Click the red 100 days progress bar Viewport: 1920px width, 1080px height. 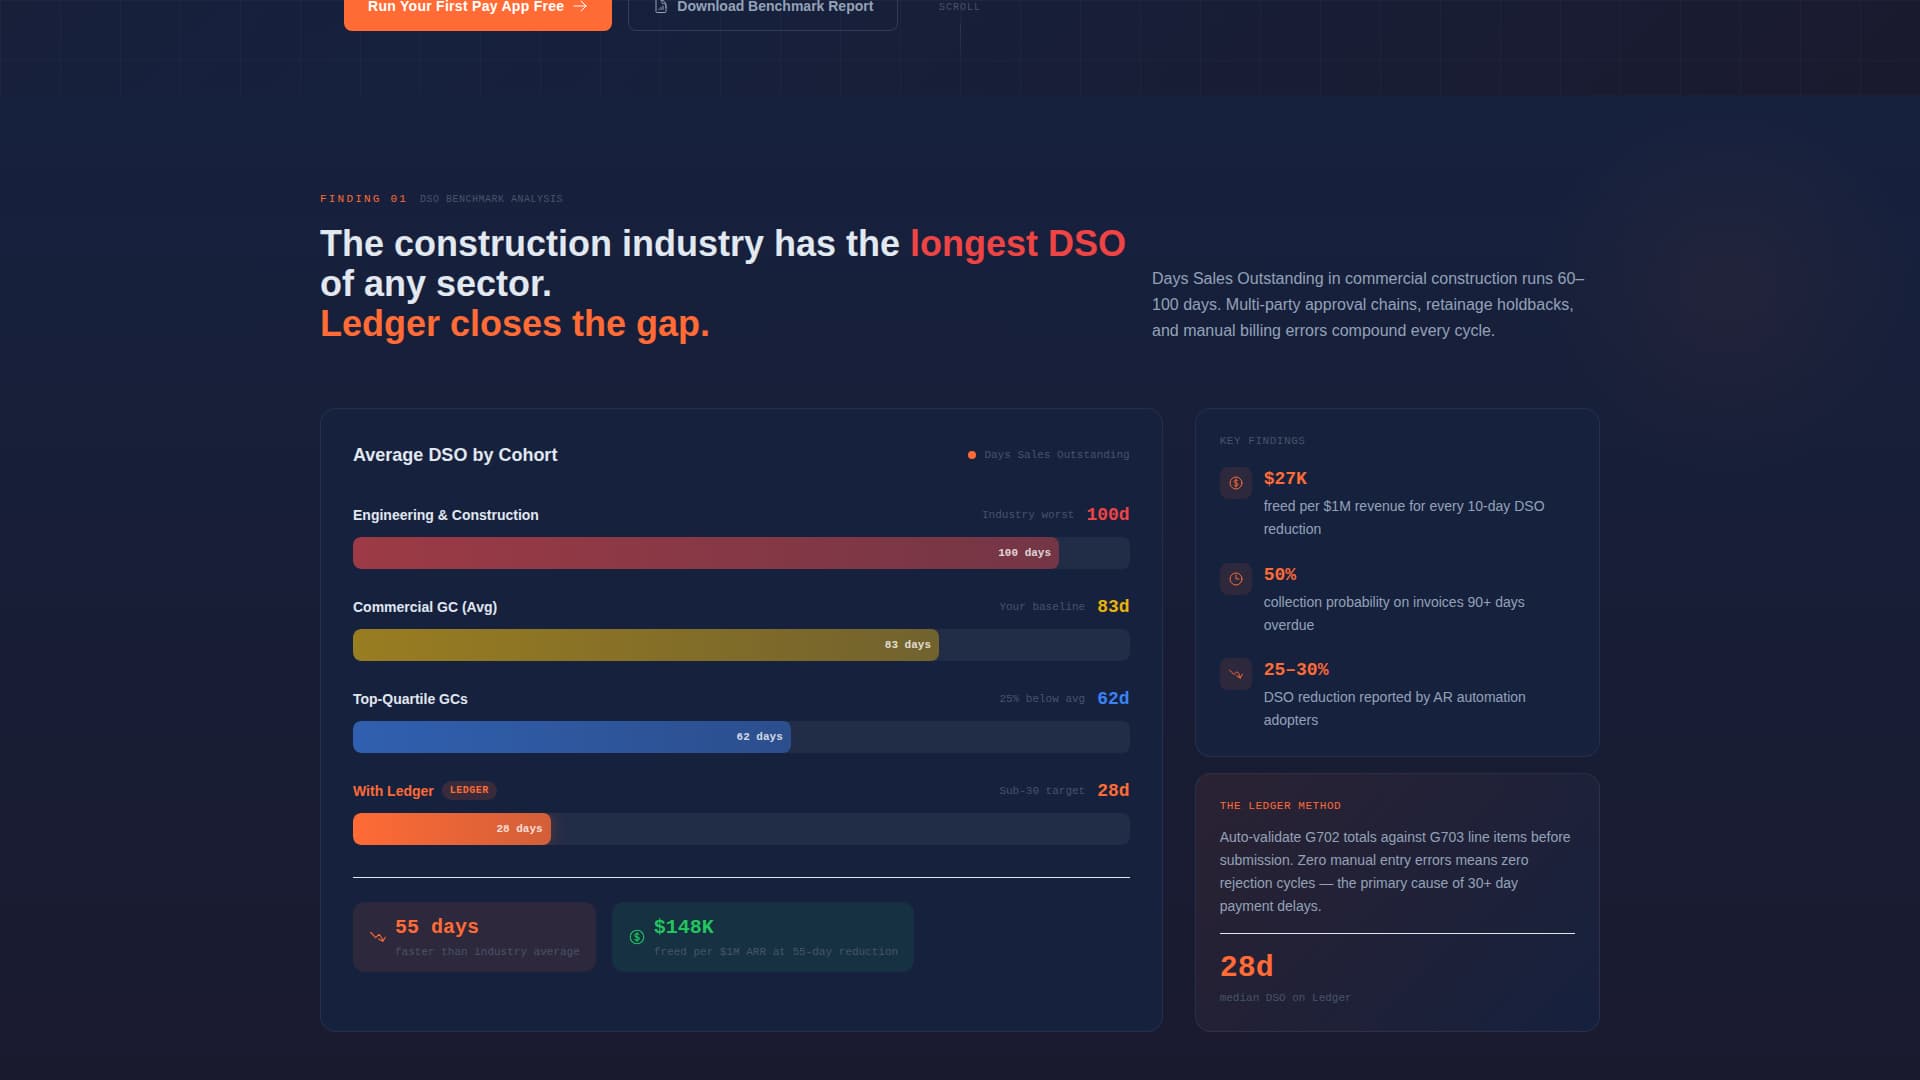pos(706,553)
